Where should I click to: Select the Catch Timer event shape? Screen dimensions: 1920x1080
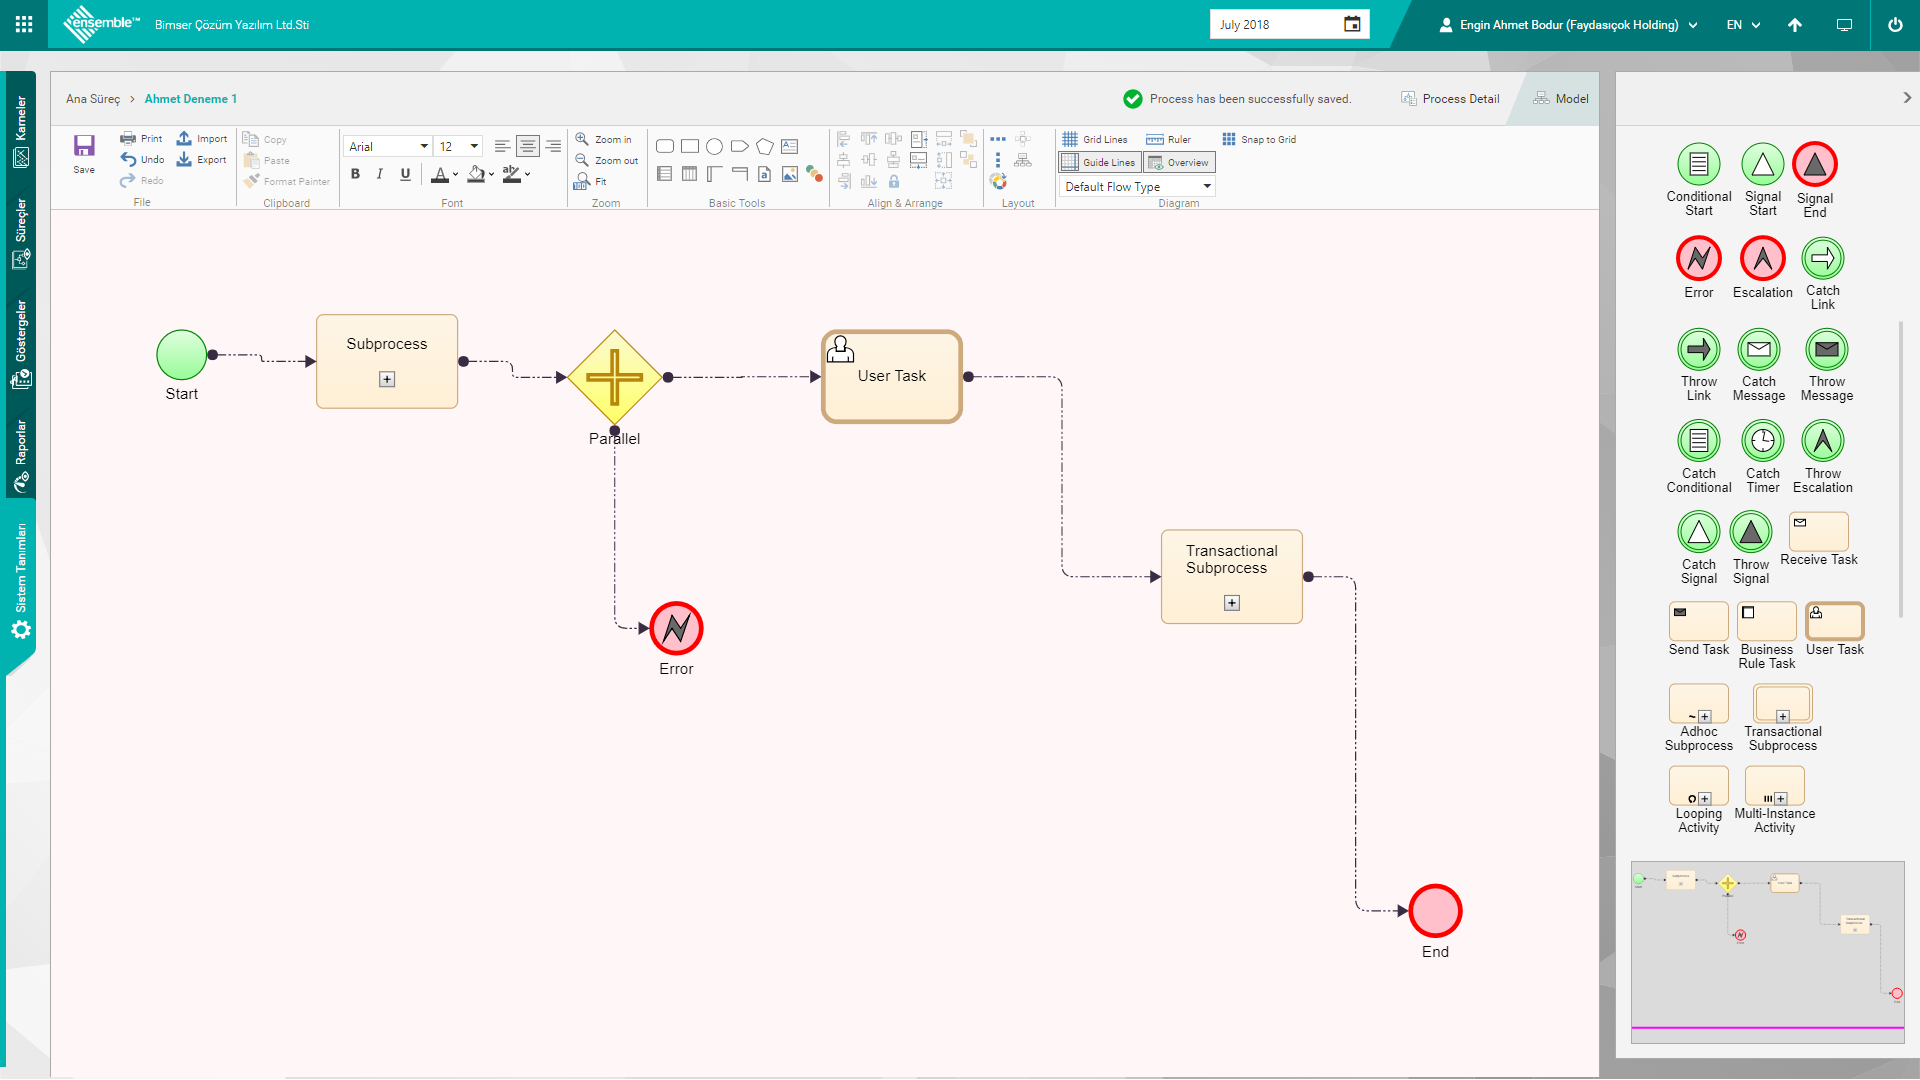1762,441
